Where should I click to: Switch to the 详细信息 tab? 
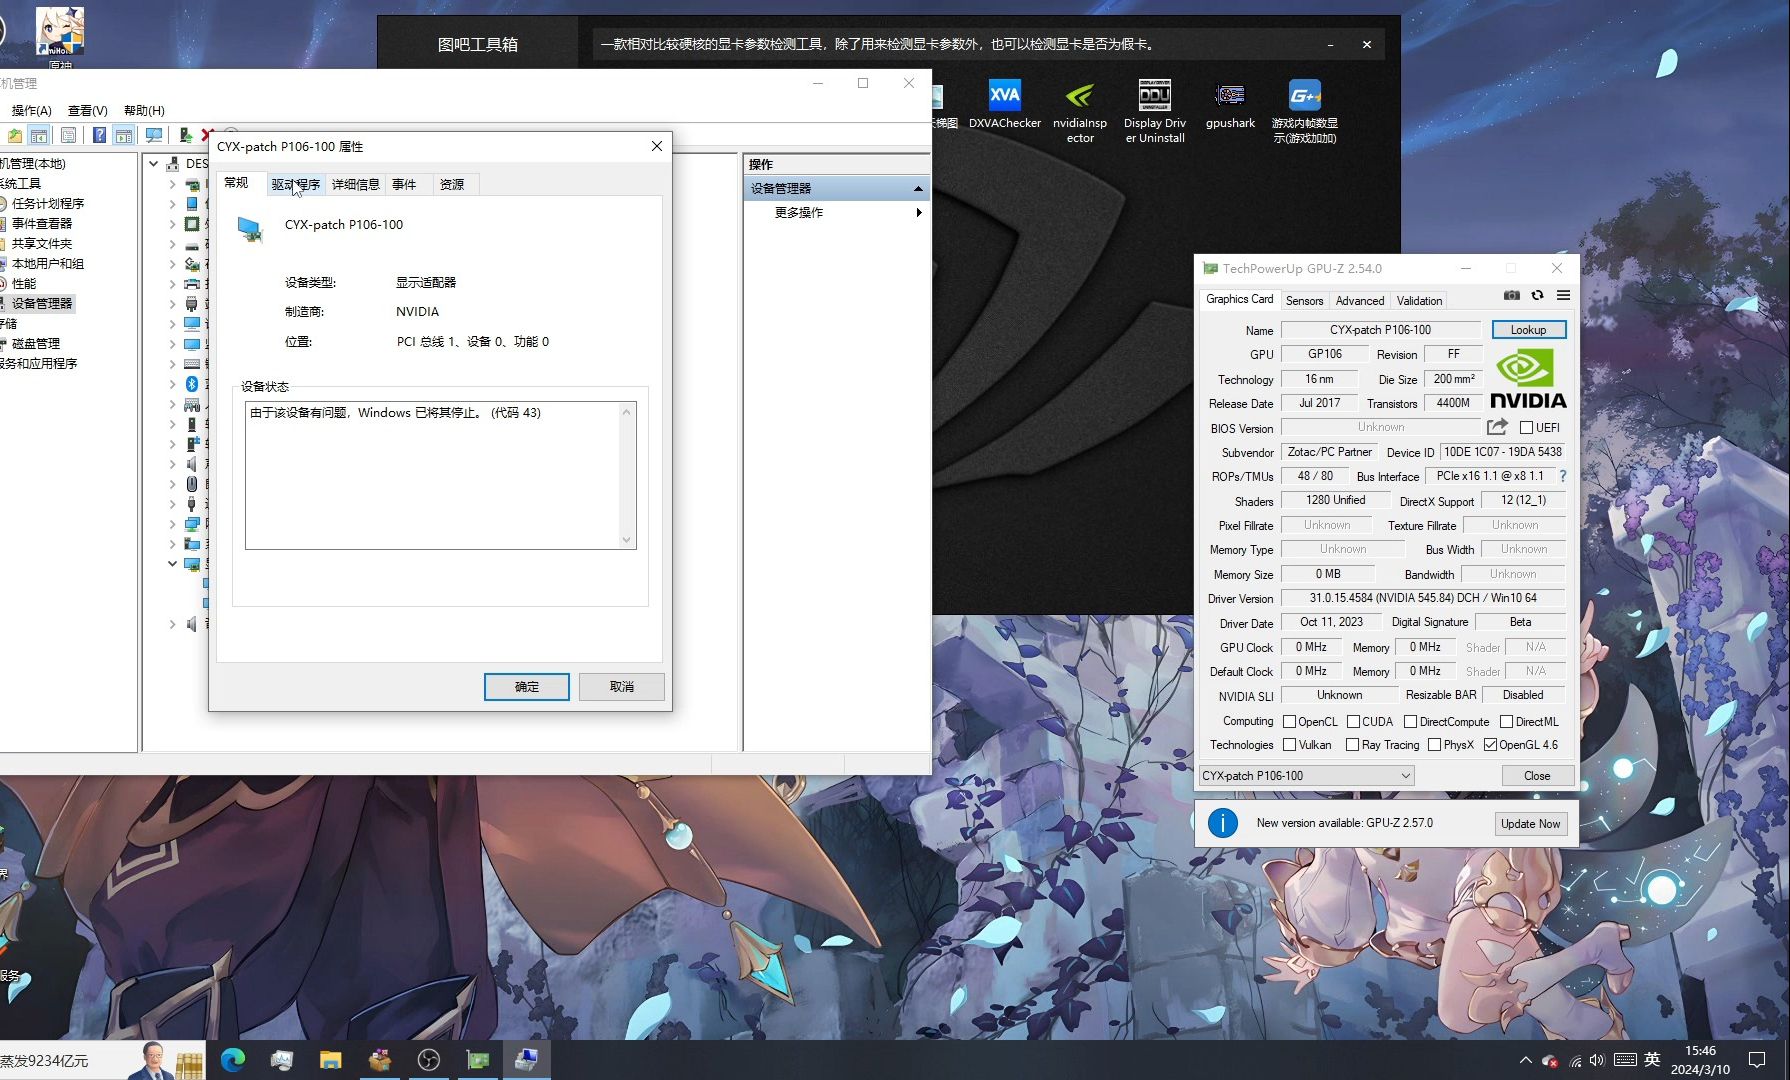pos(355,184)
